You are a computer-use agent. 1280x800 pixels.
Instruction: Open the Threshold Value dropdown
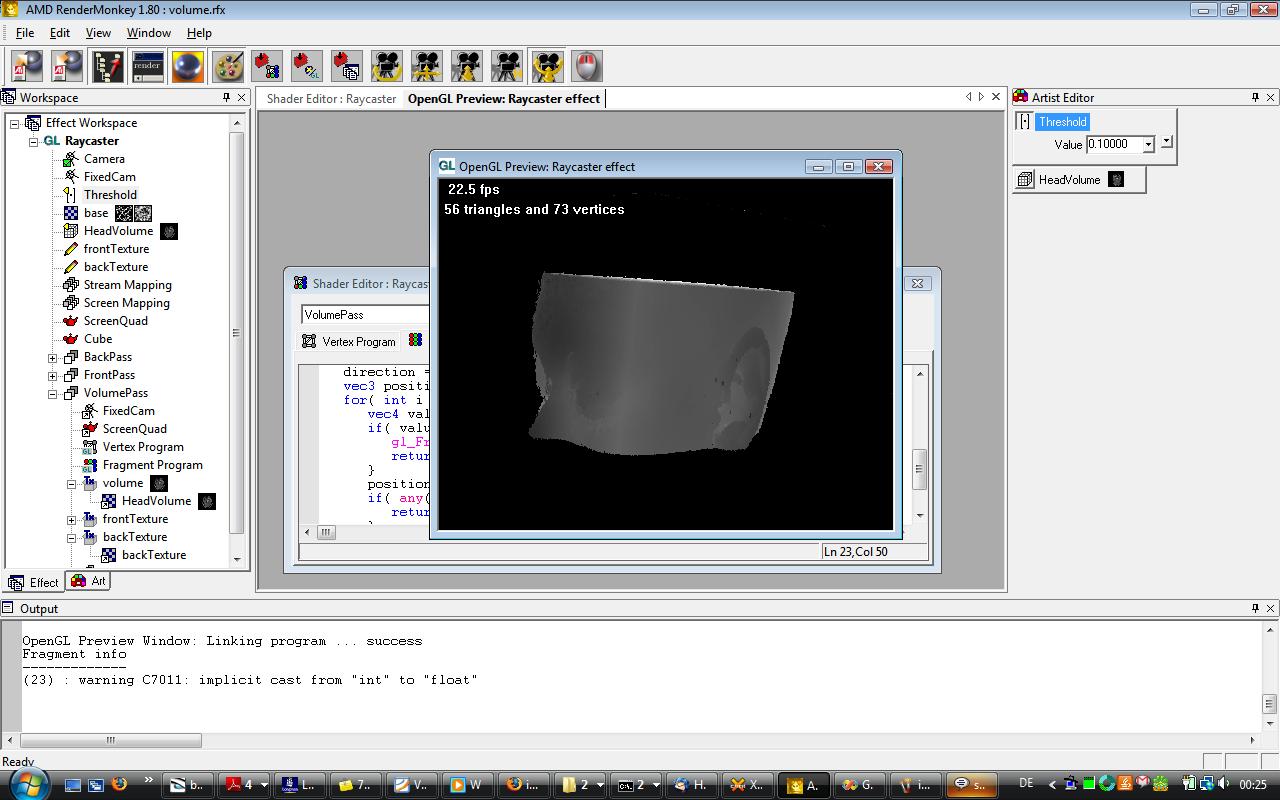[1148, 145]
